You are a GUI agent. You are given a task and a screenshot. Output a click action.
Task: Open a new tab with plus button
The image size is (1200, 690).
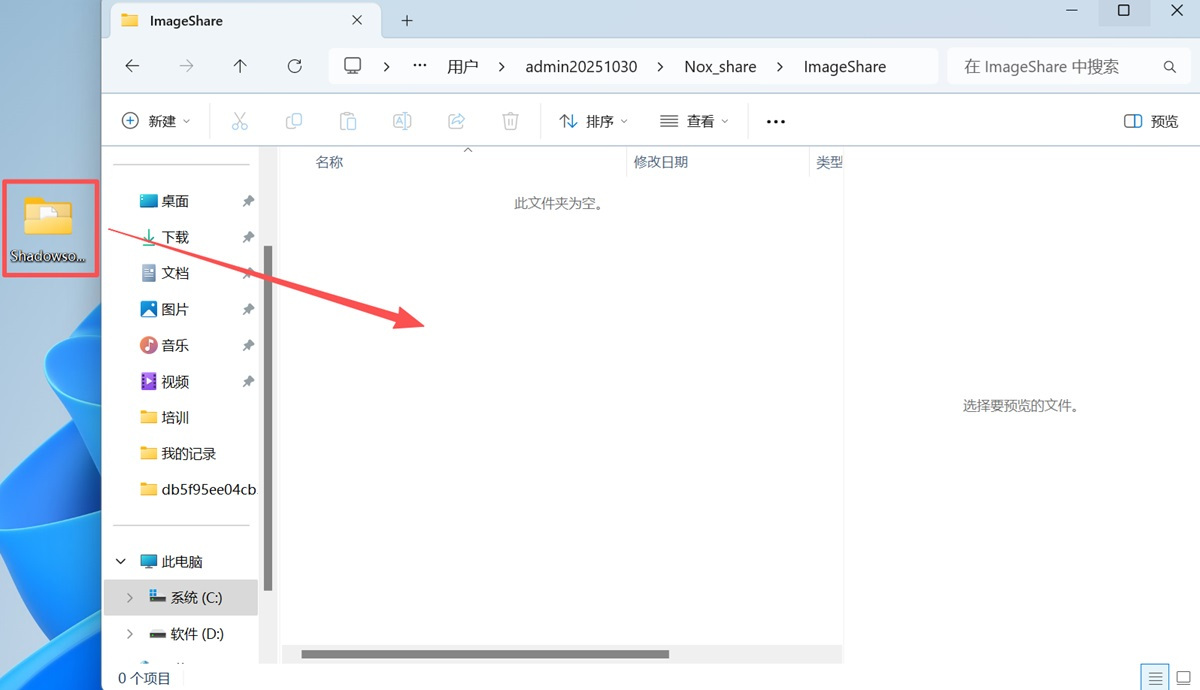pos(407,20)
